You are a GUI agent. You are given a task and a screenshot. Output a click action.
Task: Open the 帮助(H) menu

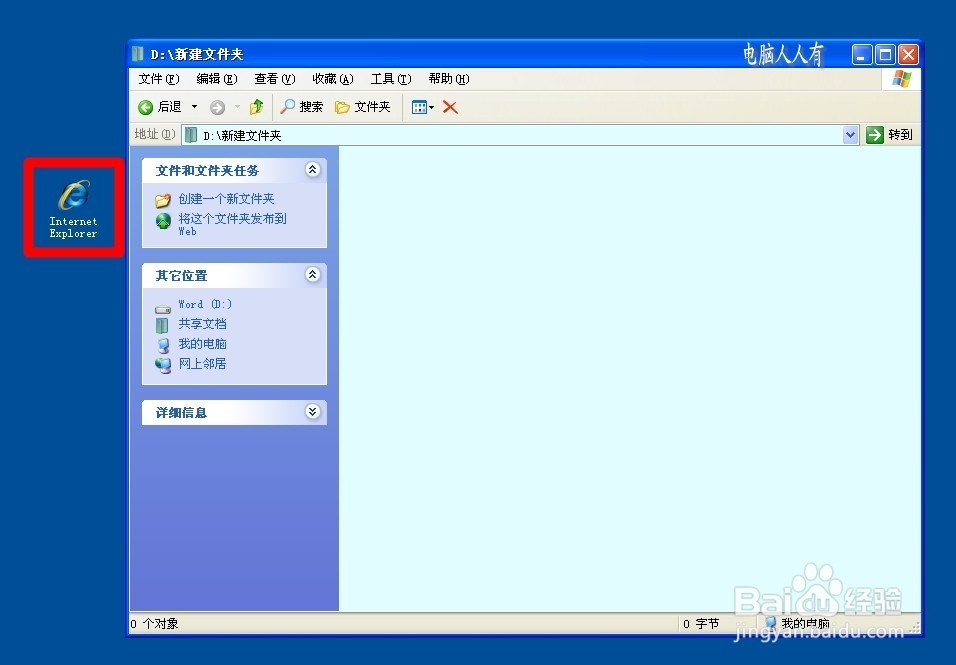tap(449, 79)
